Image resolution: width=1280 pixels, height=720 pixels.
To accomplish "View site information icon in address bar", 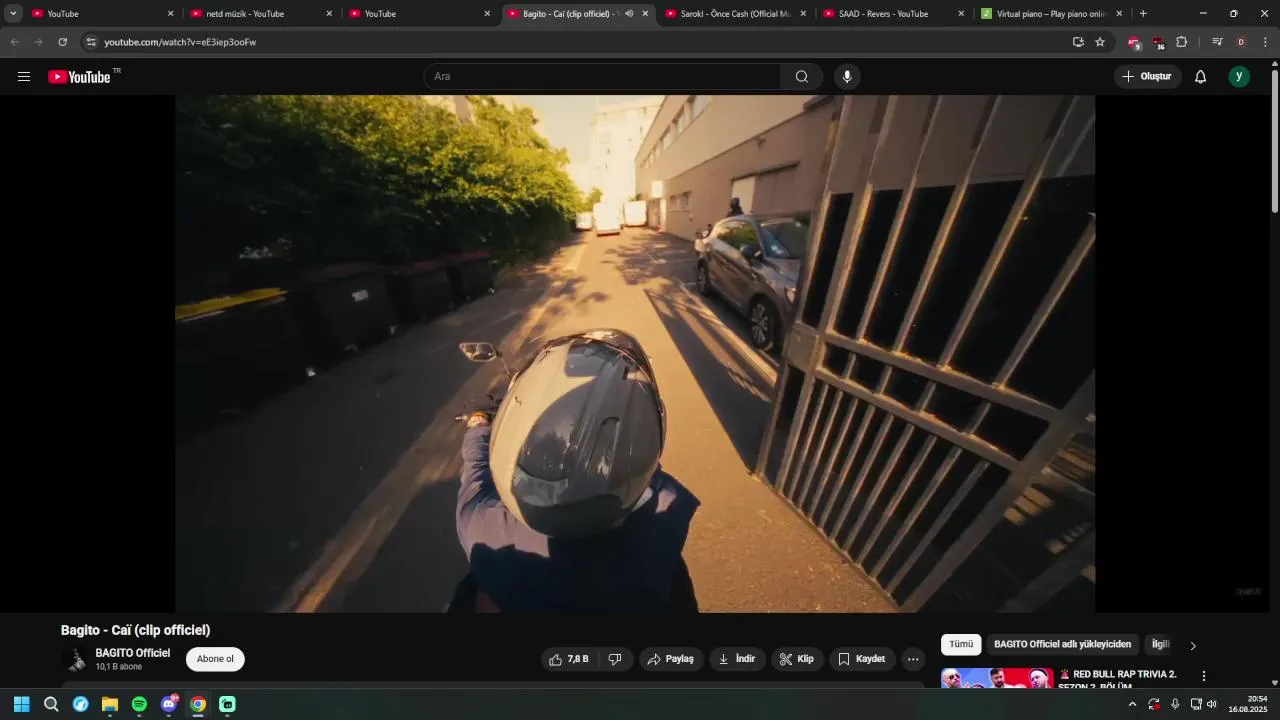I will tap(91, 42).
